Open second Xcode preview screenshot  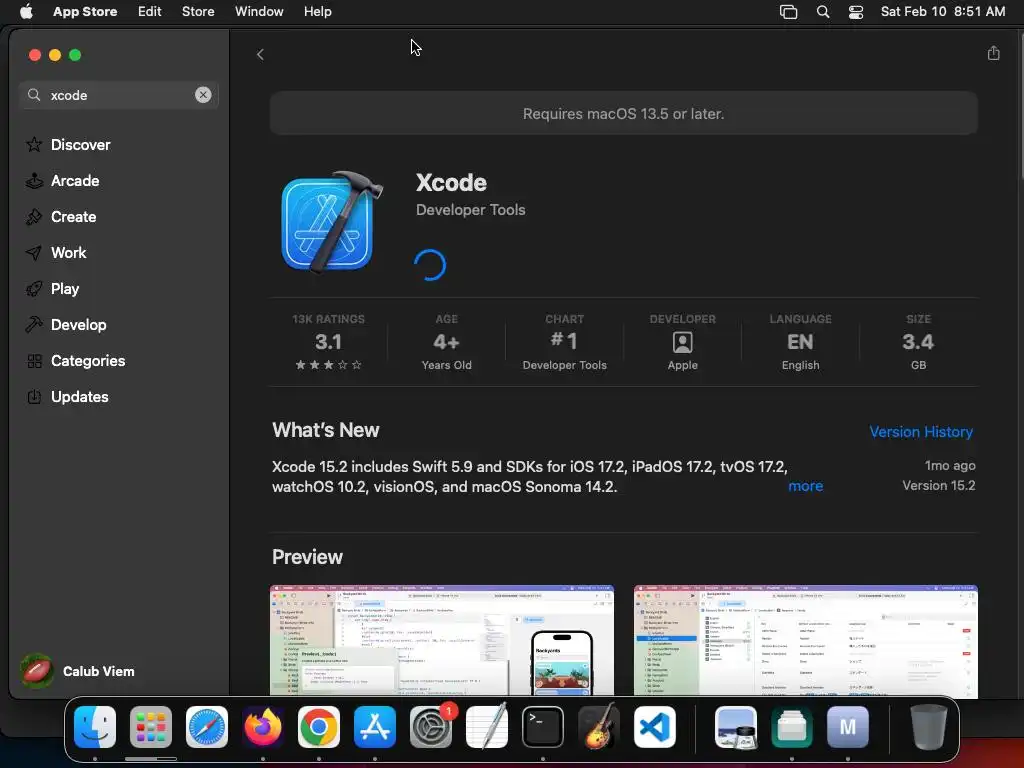coord(805,640)
